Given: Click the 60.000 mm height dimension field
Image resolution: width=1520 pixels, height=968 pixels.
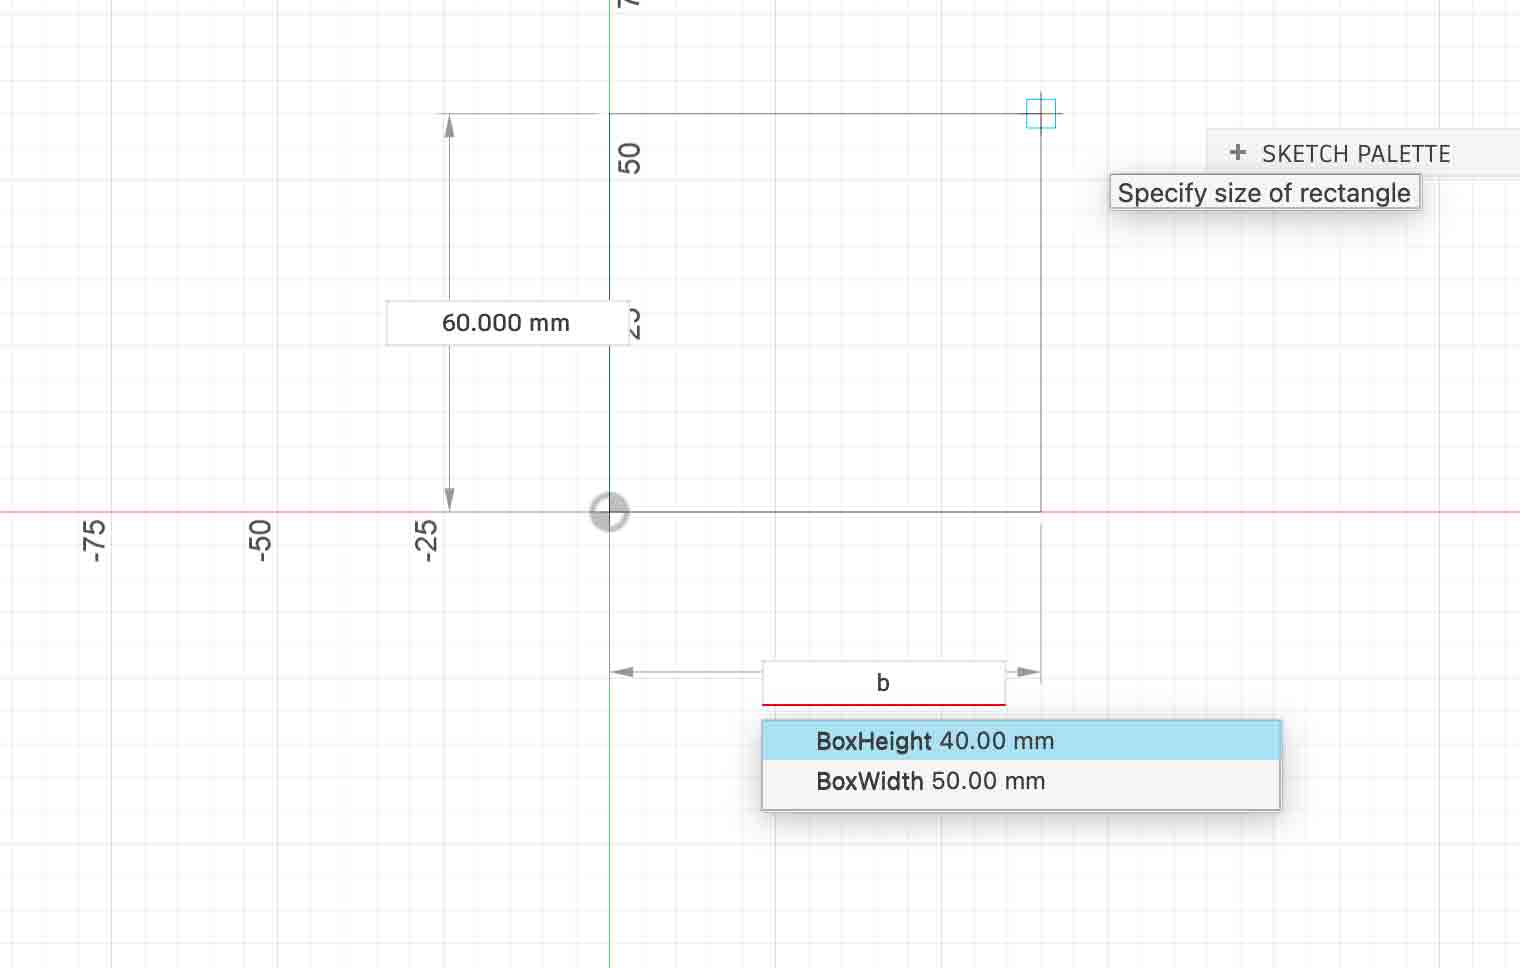Looking at the screenshot, I should point(508,323).
